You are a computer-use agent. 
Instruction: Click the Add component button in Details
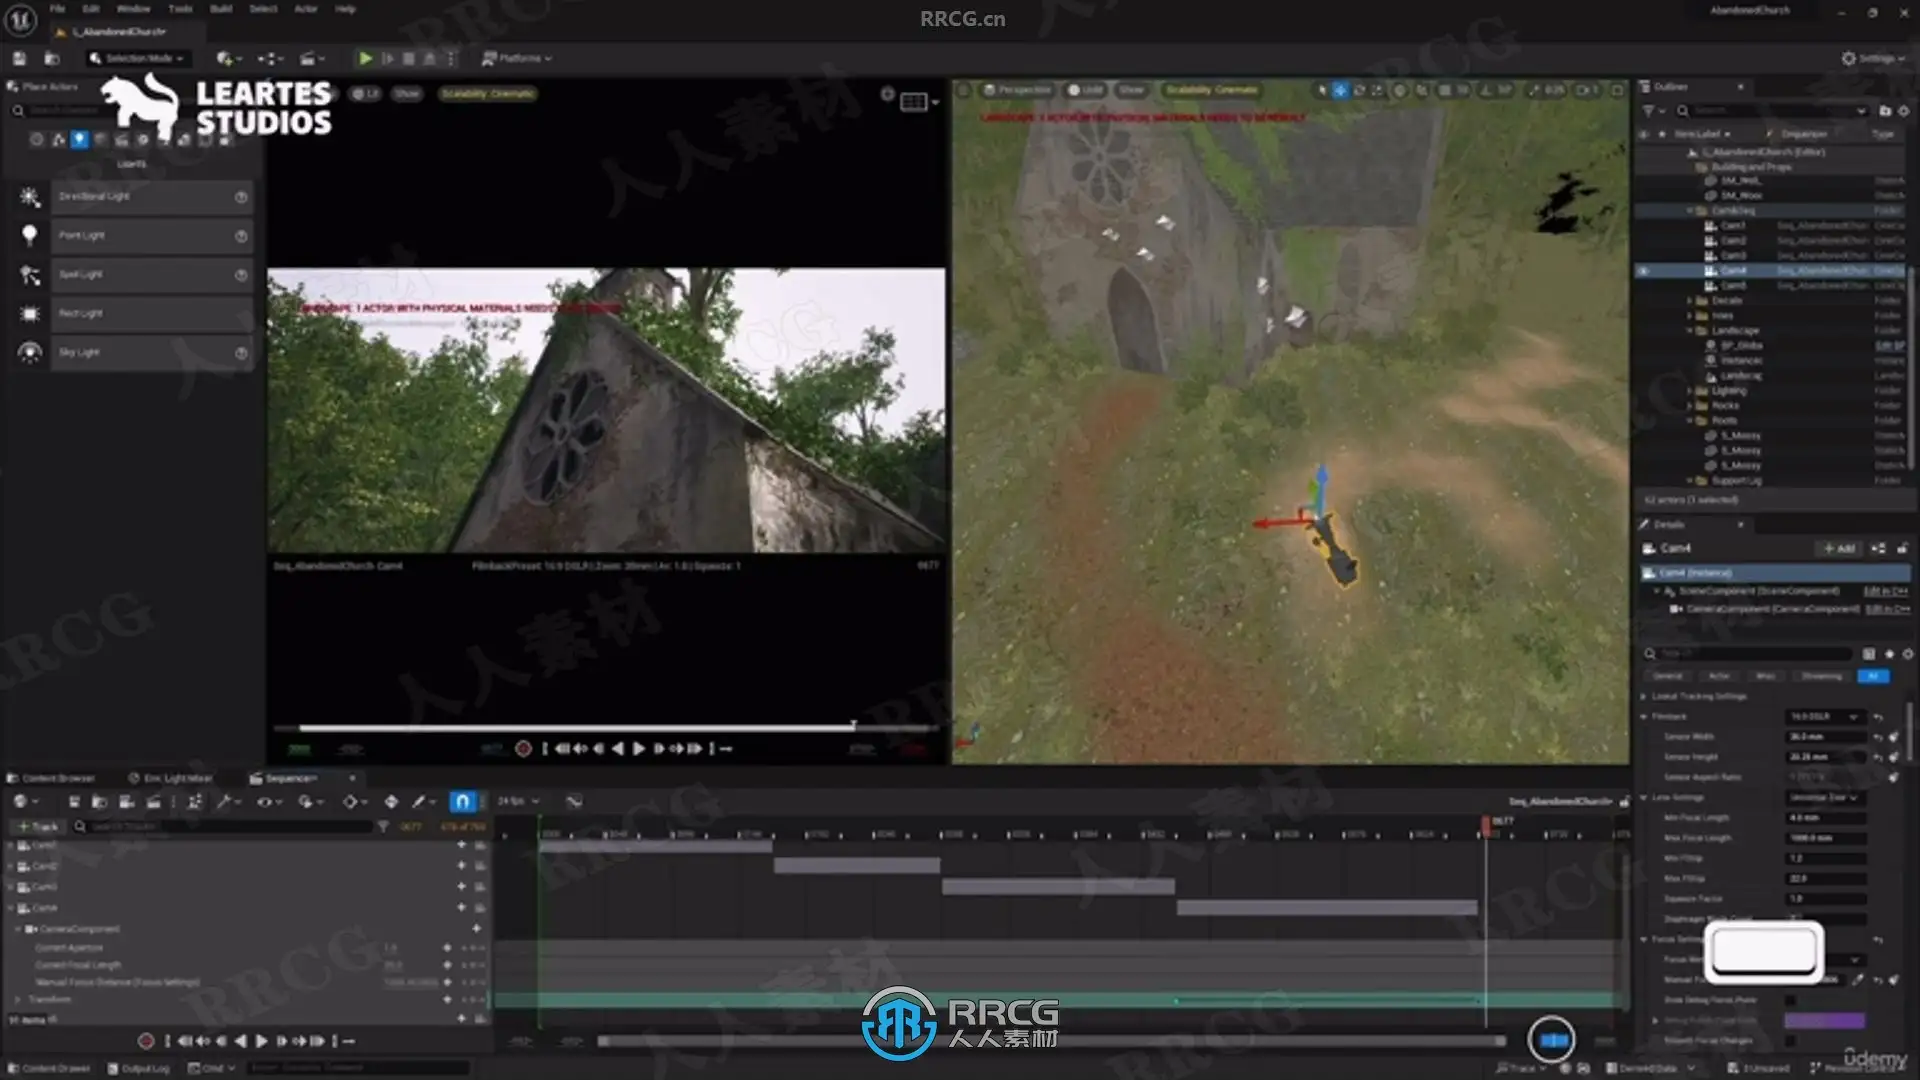pyautogui.click(x=1839, y=548)
